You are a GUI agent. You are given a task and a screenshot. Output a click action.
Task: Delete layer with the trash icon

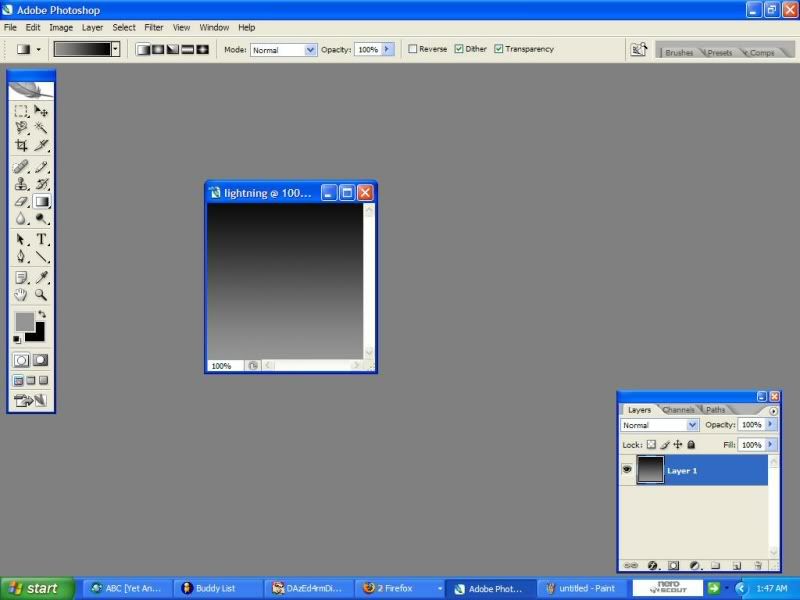coord(758,565)
